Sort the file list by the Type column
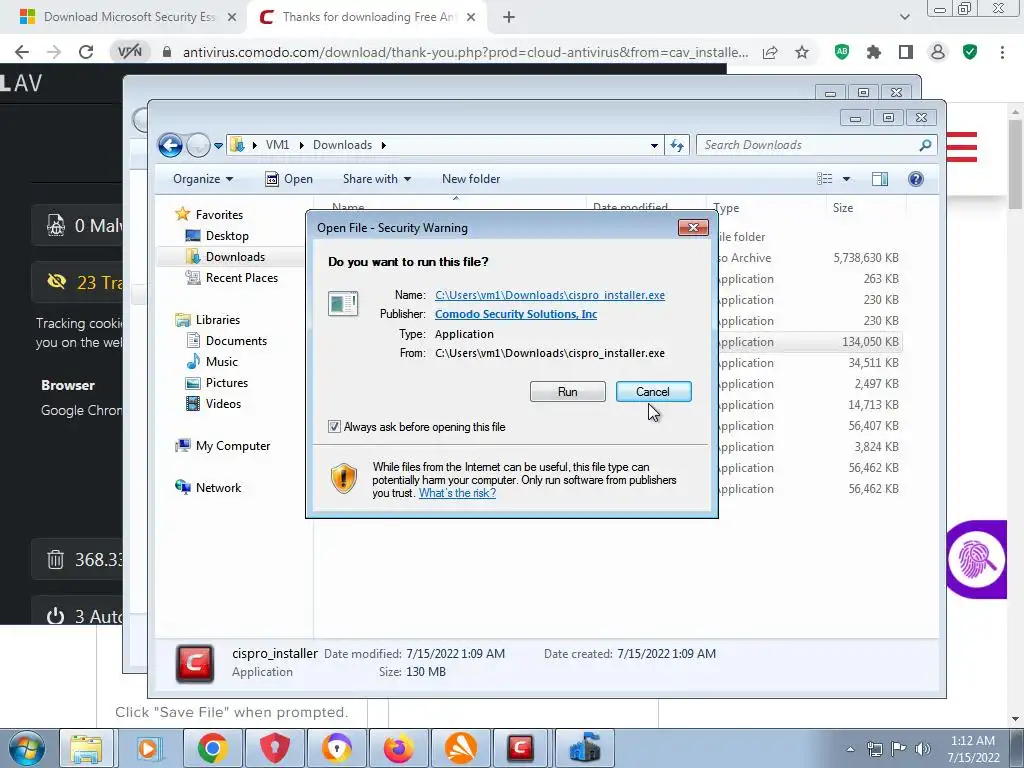 (726, 208)
